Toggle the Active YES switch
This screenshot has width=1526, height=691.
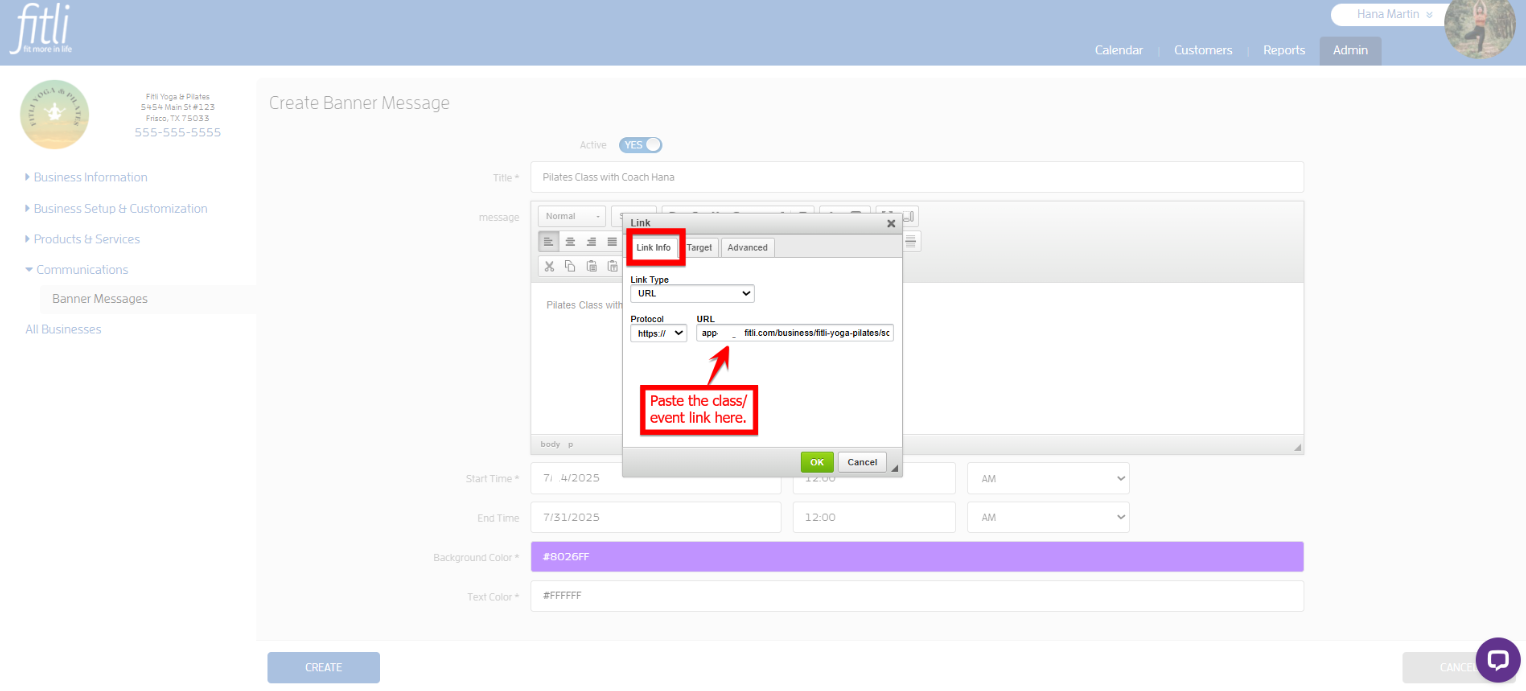(x=641, y=145)
